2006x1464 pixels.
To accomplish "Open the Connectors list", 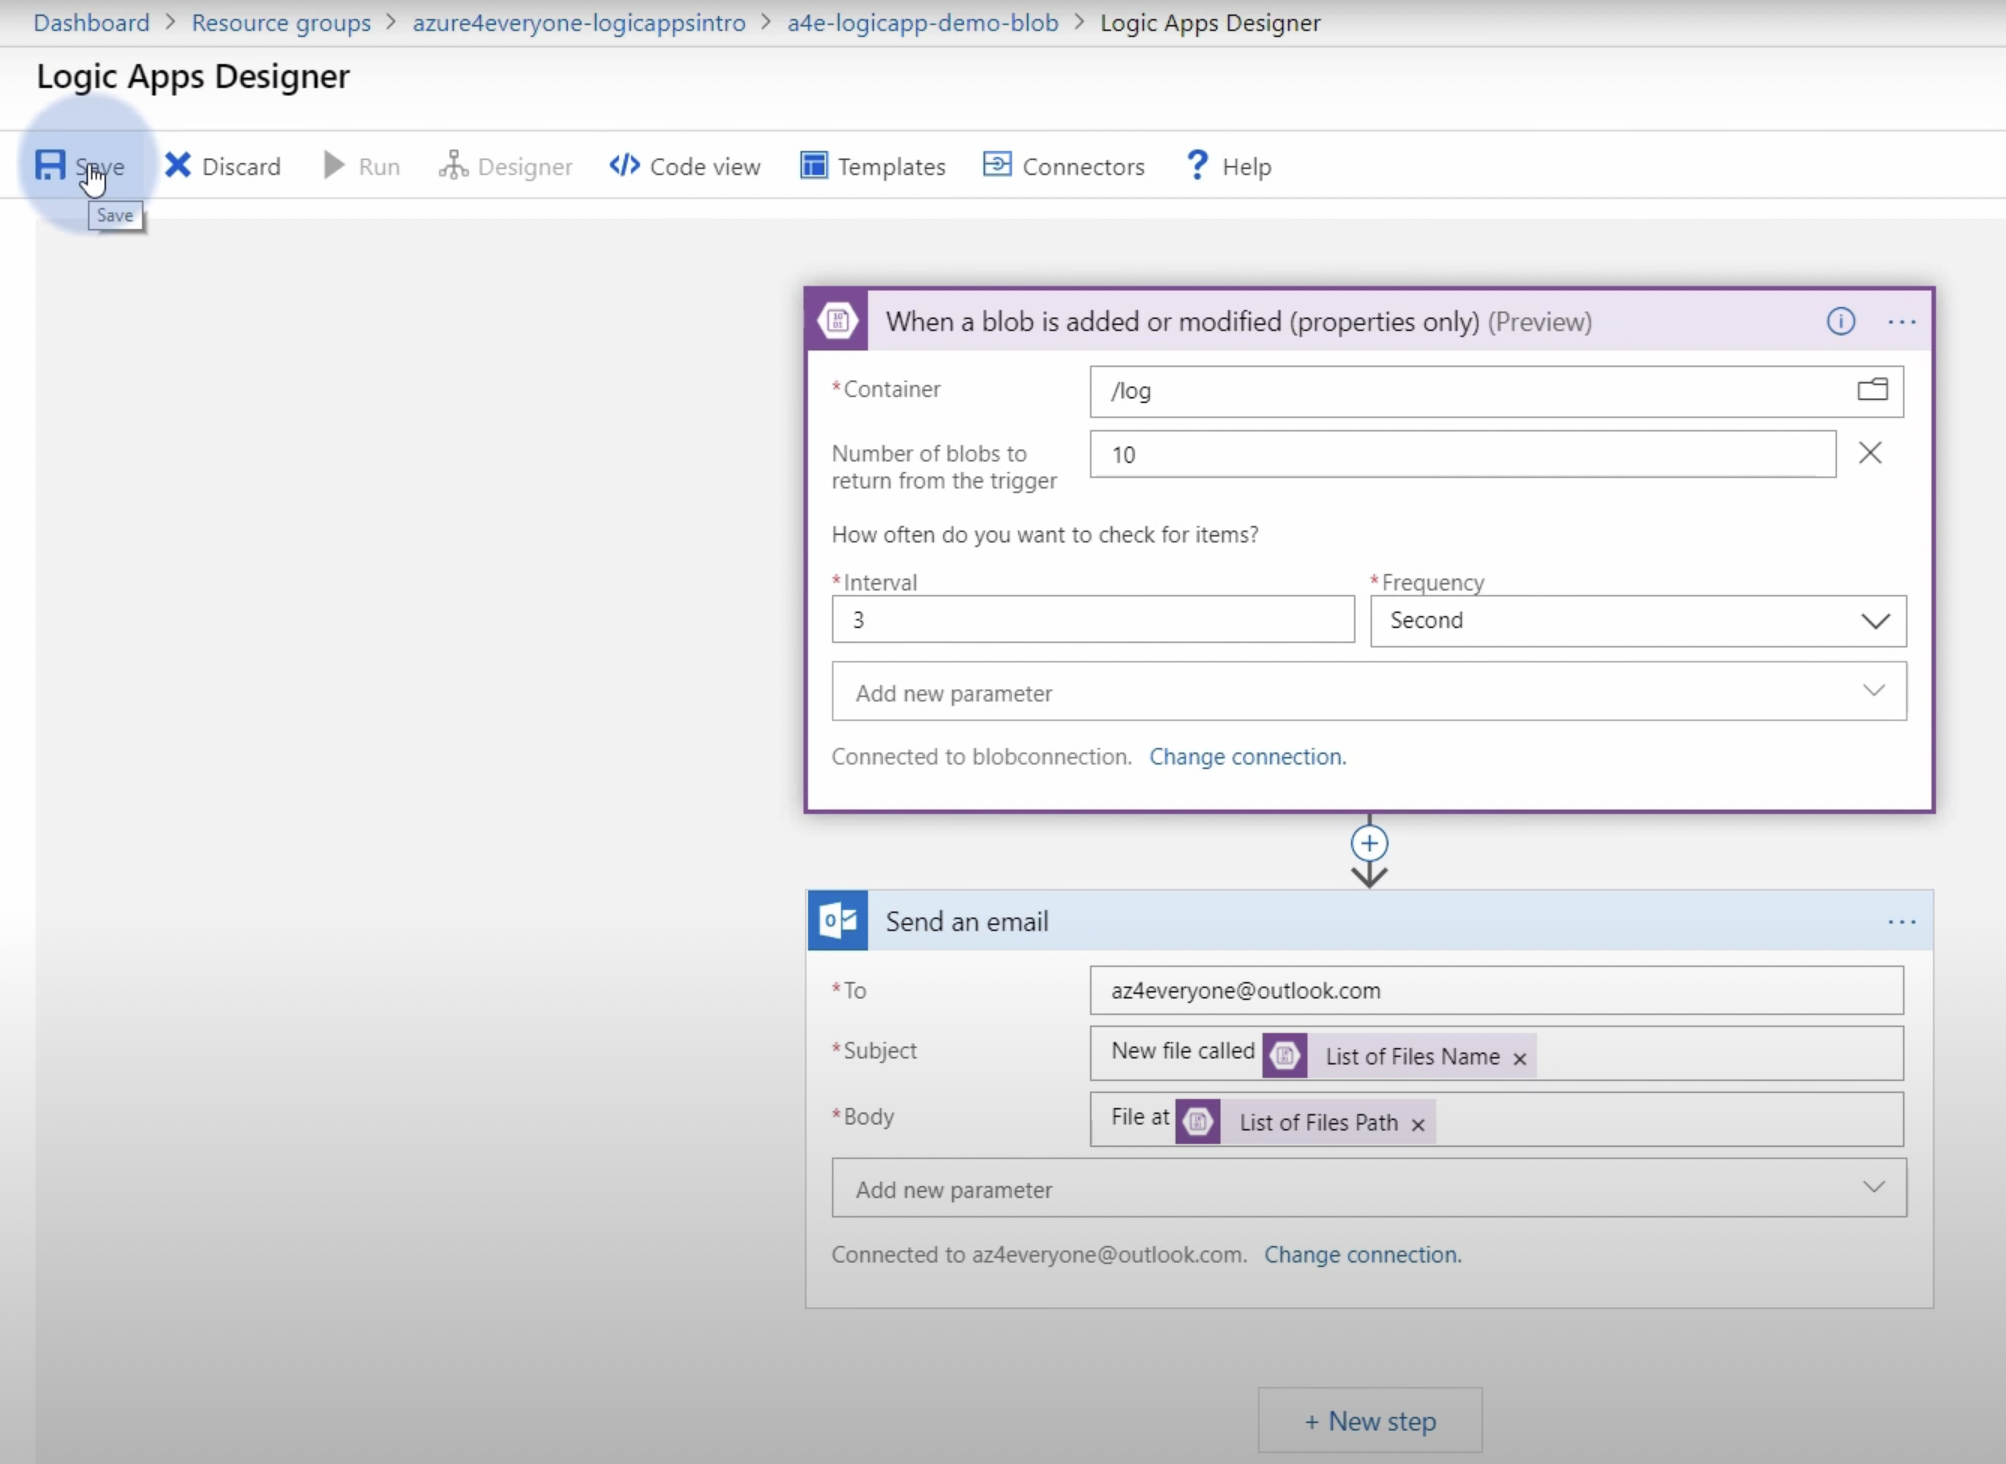I will click(x=1064, y=166).
